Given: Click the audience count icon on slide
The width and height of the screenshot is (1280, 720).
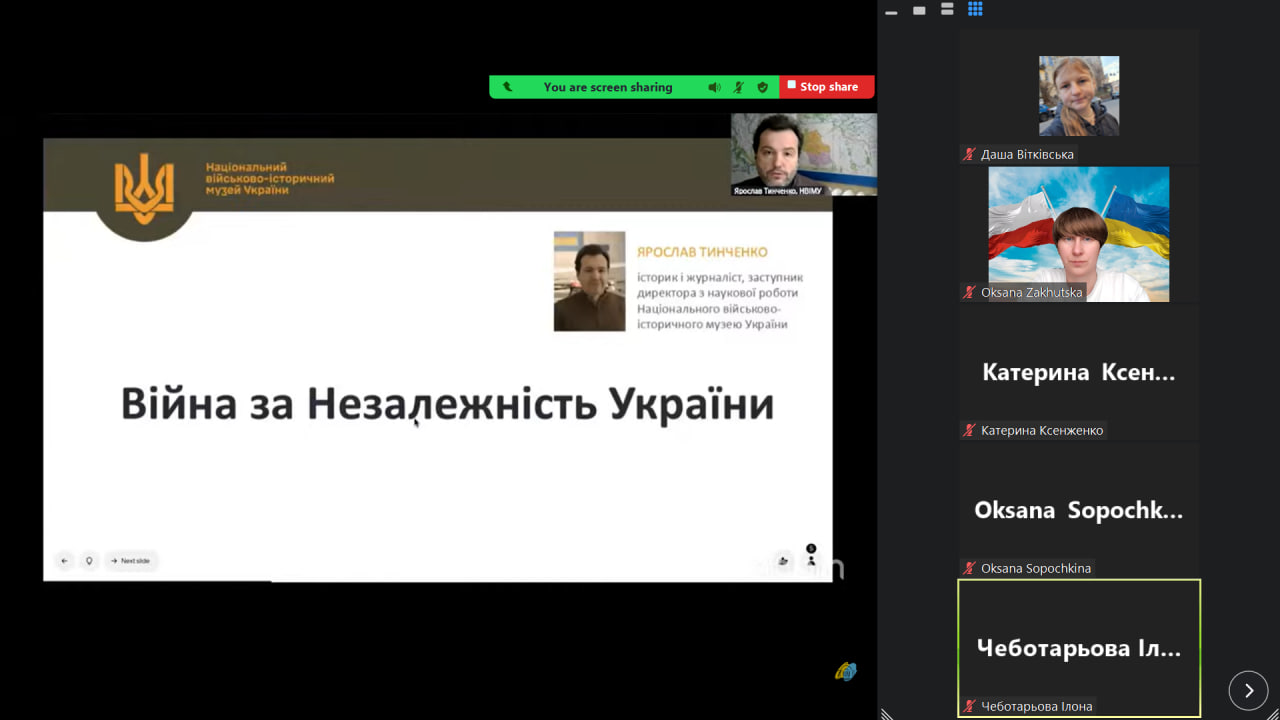Looking at the screenshot, I should [811, 560].
